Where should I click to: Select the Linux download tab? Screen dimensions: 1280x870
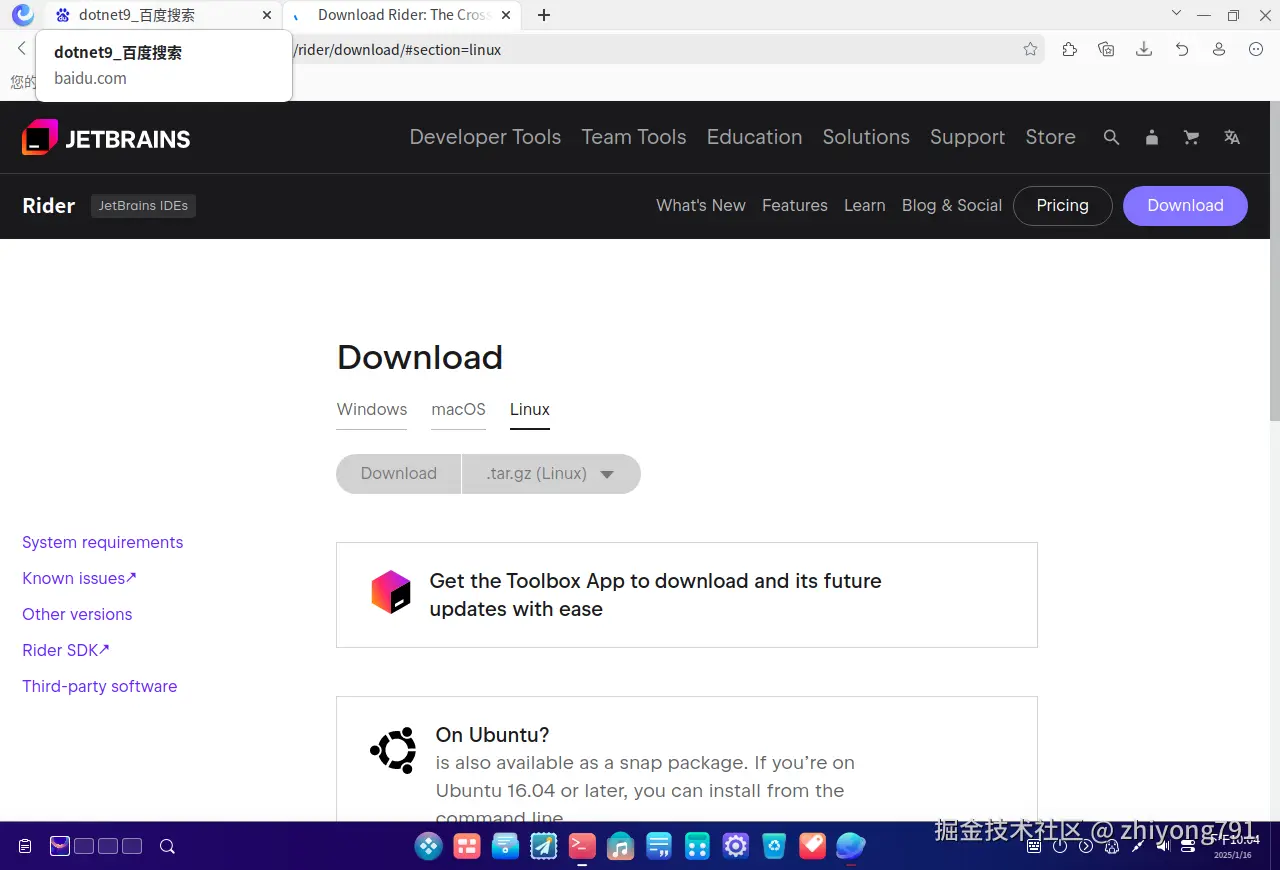click(x=530, y=410)
